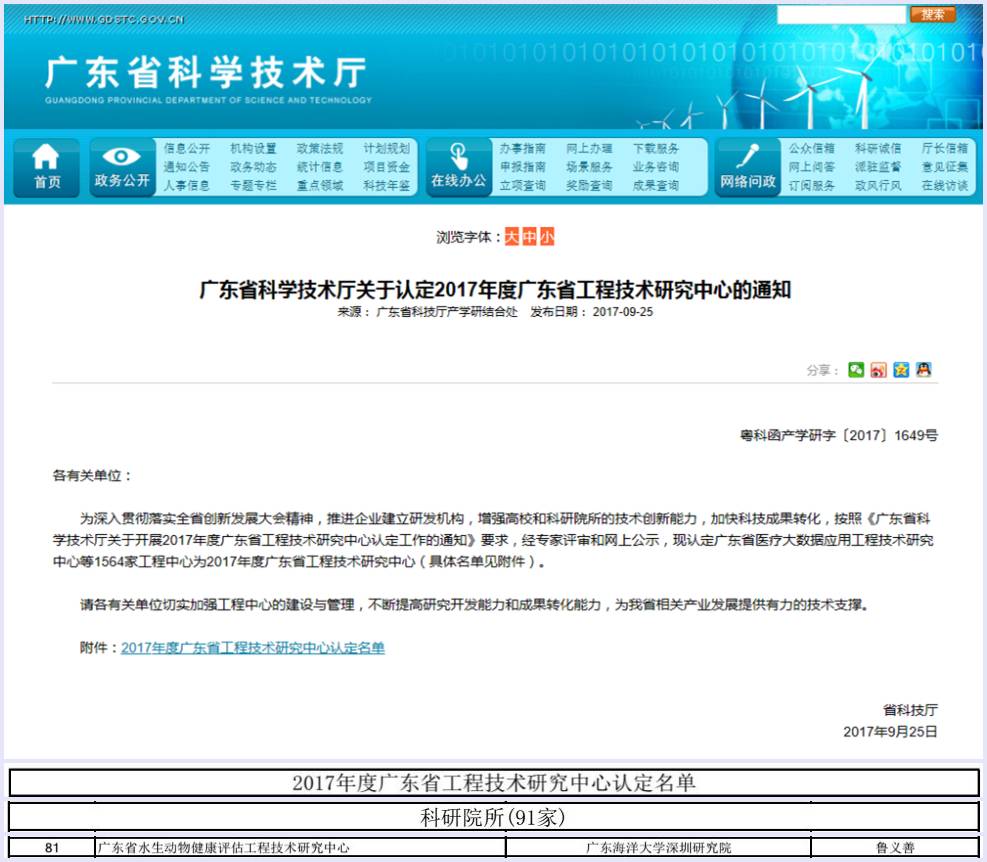Click table cell 广东海洋大学深圳研究院
Screen dimensions: 987x862
(658, 848)
